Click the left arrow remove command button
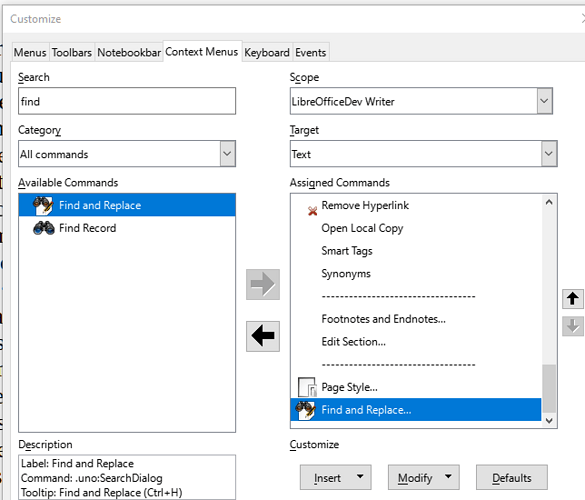This screenshot has width=585, height=500. point(263,336)
